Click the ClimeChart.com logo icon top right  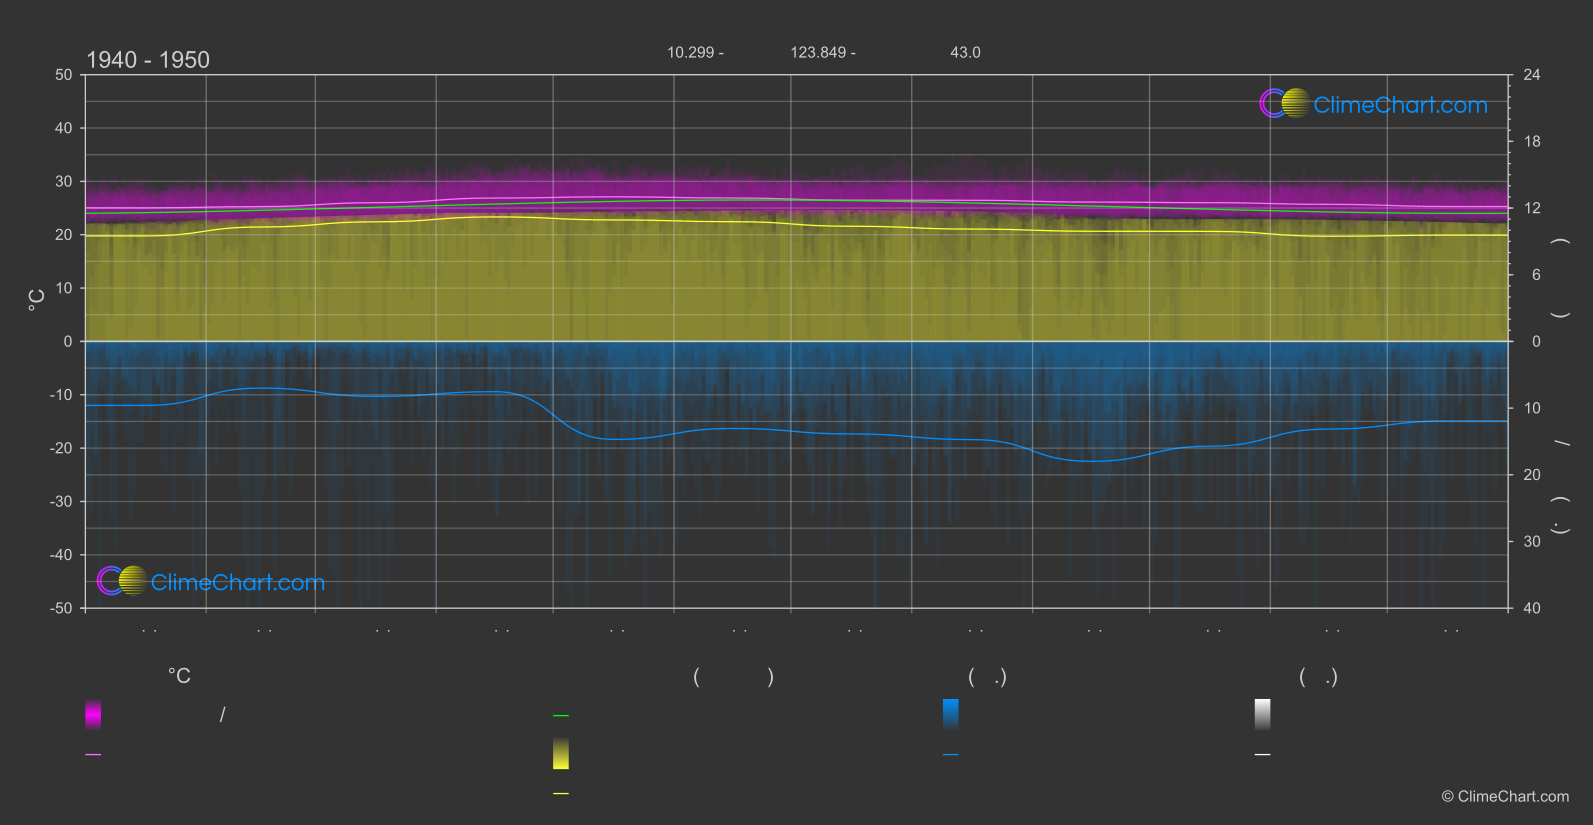click(1284, 104)
